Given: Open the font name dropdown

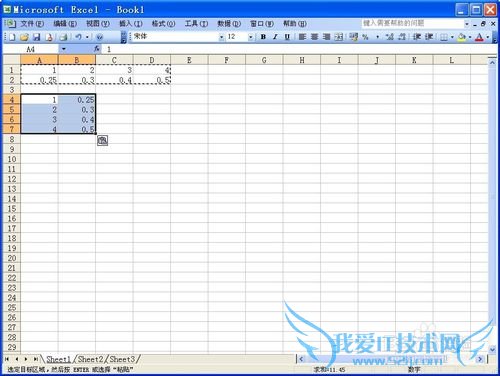Looking at the screenshot, I should tap(221, 37).
